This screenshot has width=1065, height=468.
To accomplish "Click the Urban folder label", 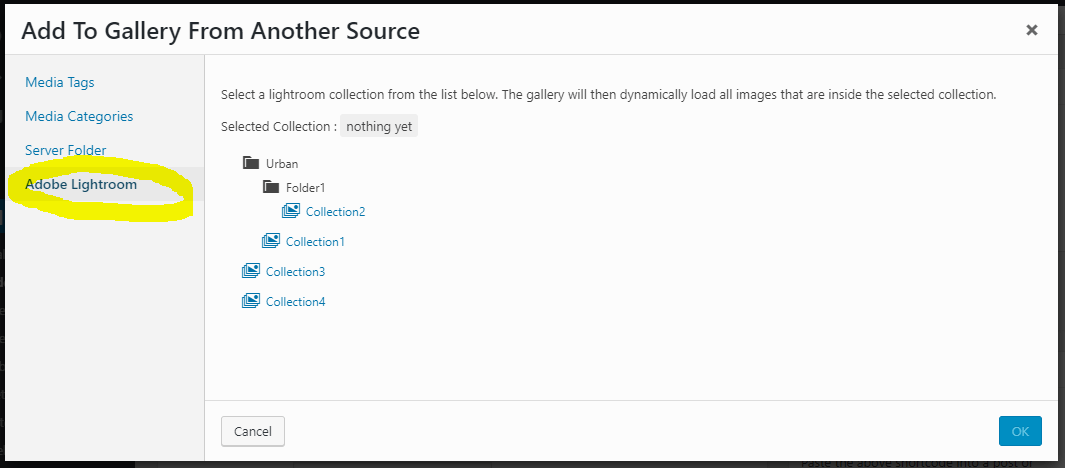I will (x=282, y=164).
